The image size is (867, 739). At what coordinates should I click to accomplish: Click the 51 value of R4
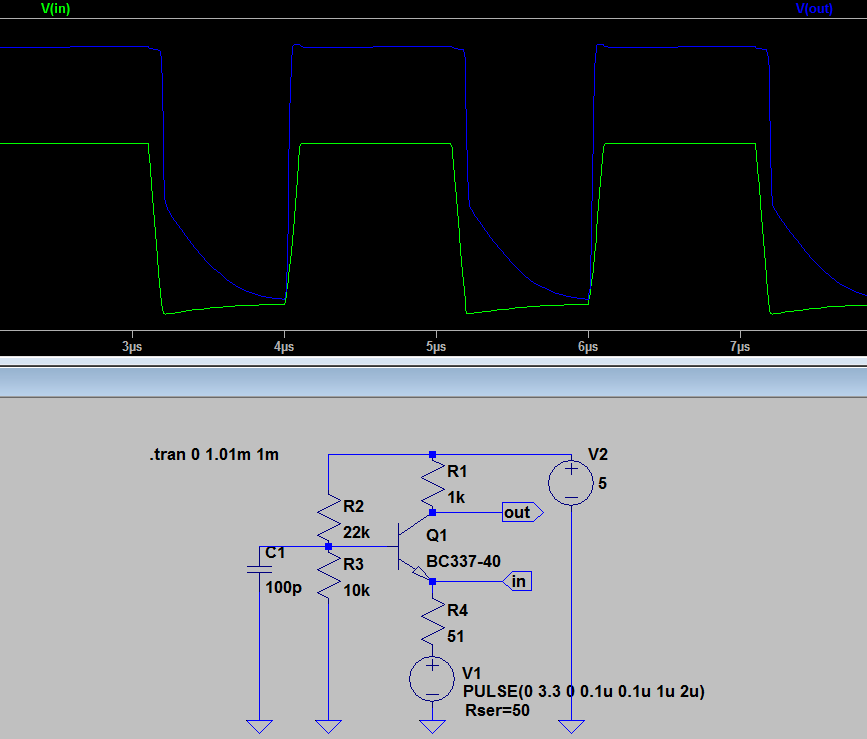[x=455, y=636]
